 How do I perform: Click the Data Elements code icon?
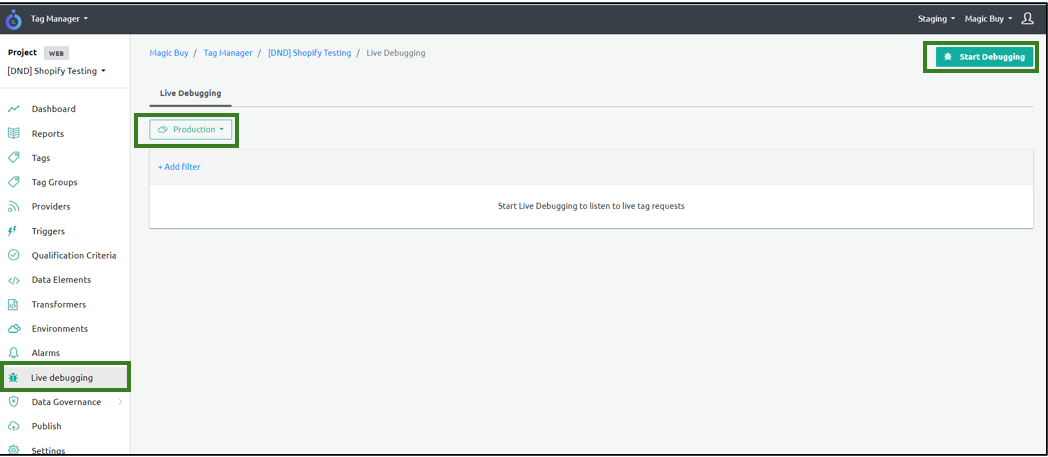pos(13,280)
